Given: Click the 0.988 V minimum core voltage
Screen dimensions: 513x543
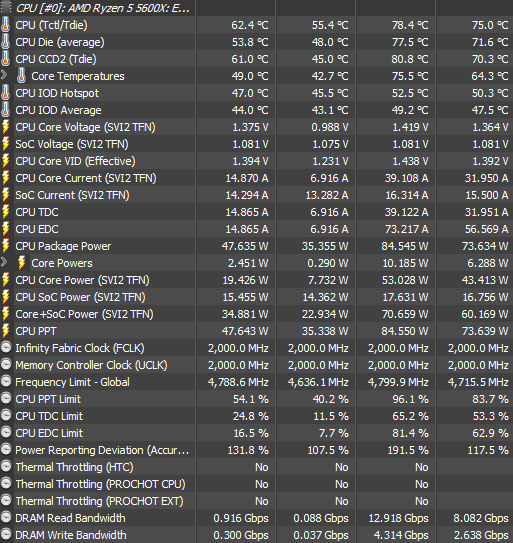Looking at the screenshot, I should tap(329, 127).
